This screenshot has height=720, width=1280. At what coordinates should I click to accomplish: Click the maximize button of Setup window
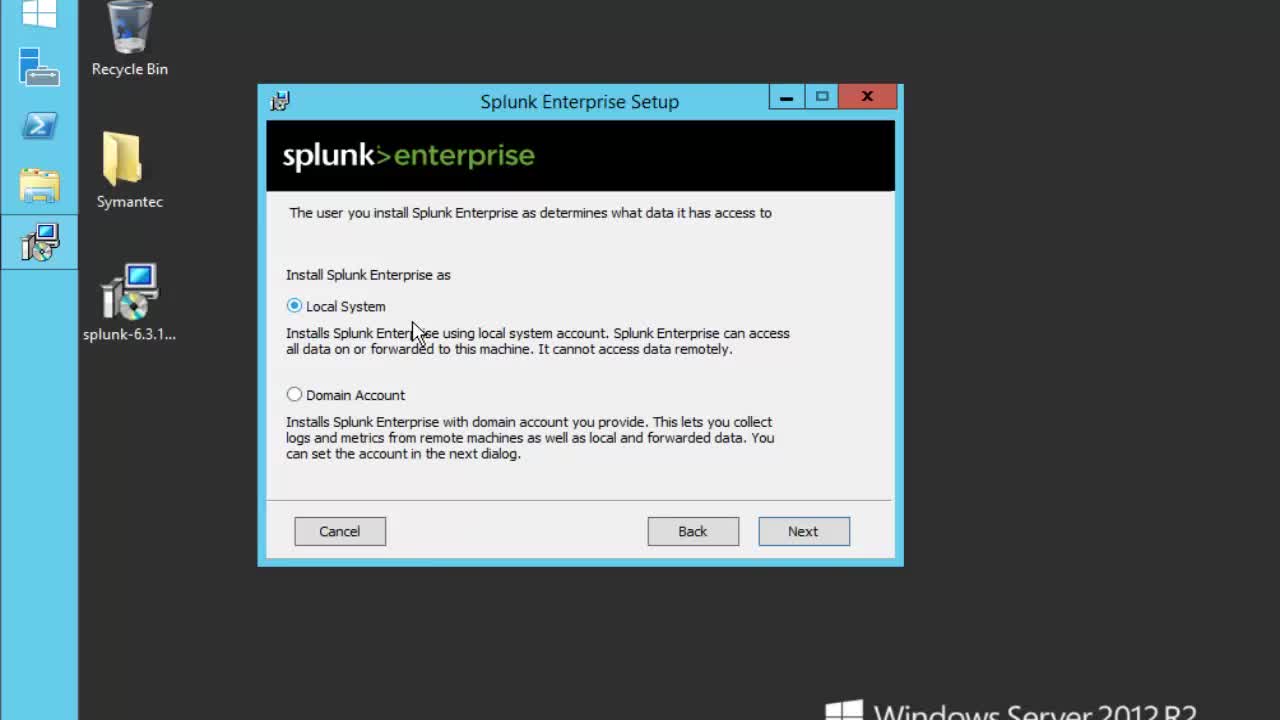(x=822, y=97)
